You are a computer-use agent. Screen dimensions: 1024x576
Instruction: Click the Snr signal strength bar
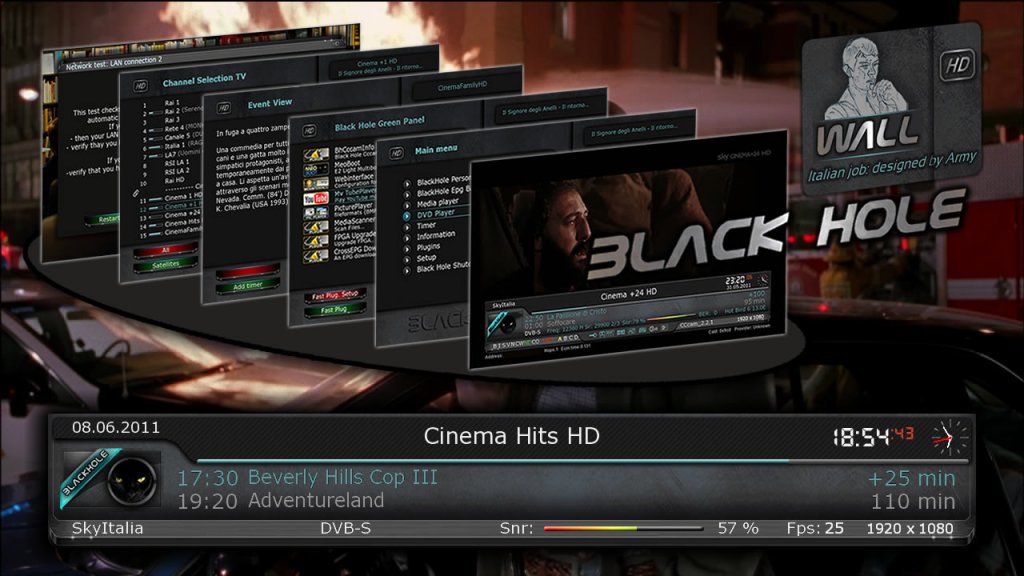623,528
